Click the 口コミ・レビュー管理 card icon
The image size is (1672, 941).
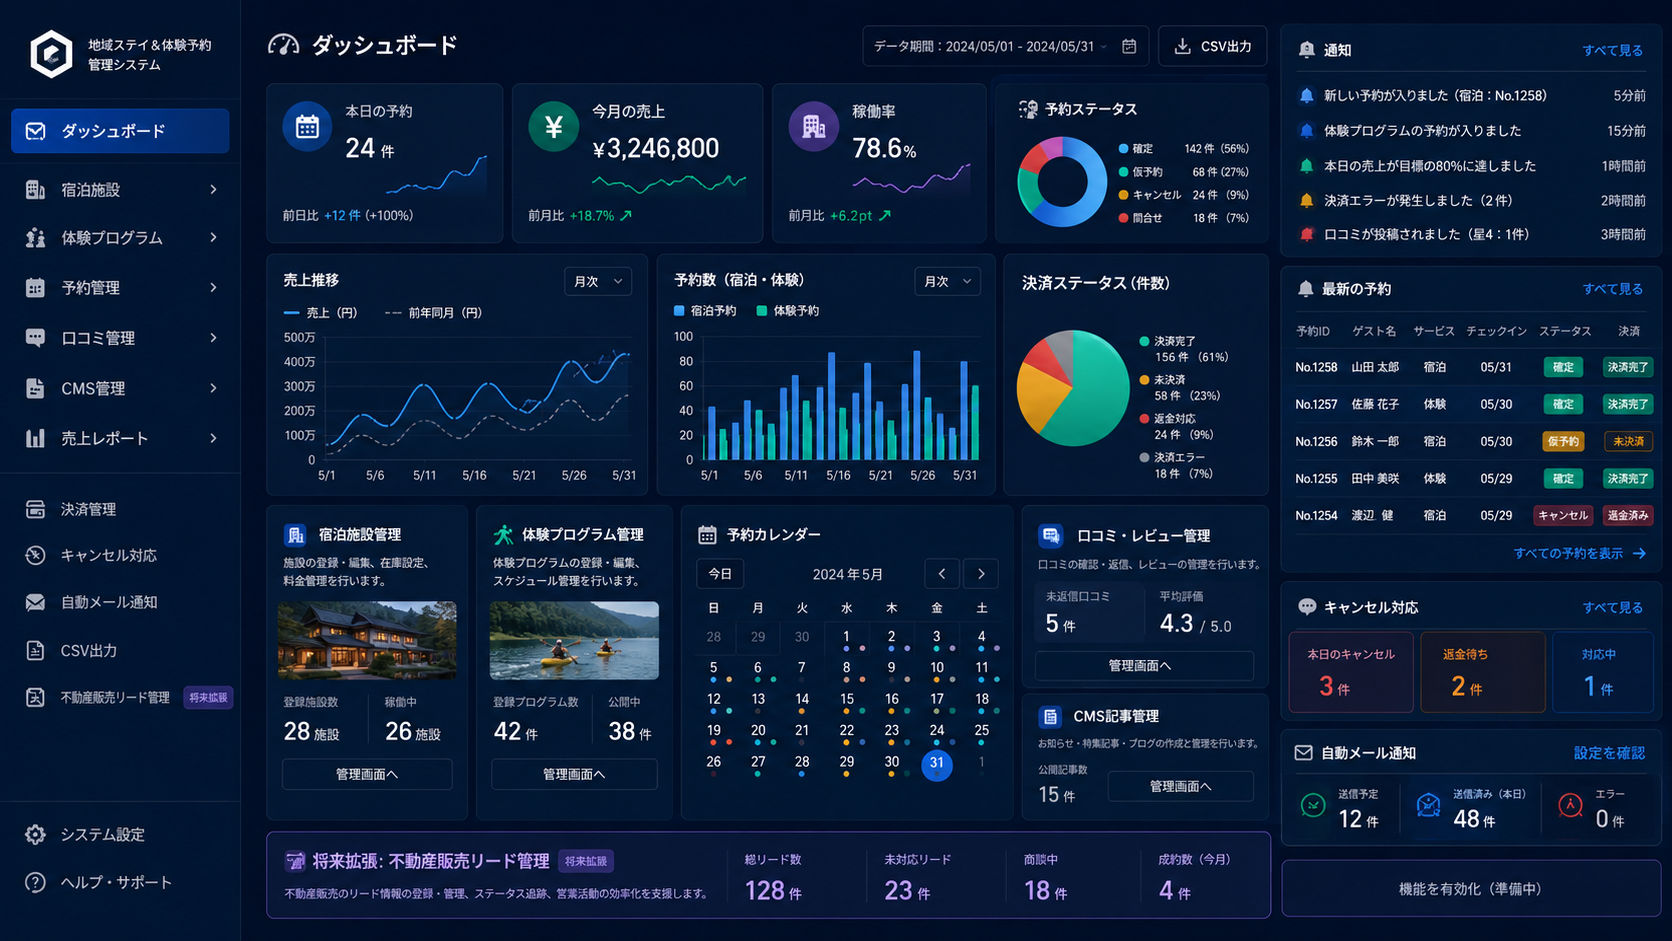[x=1050, y=536]
